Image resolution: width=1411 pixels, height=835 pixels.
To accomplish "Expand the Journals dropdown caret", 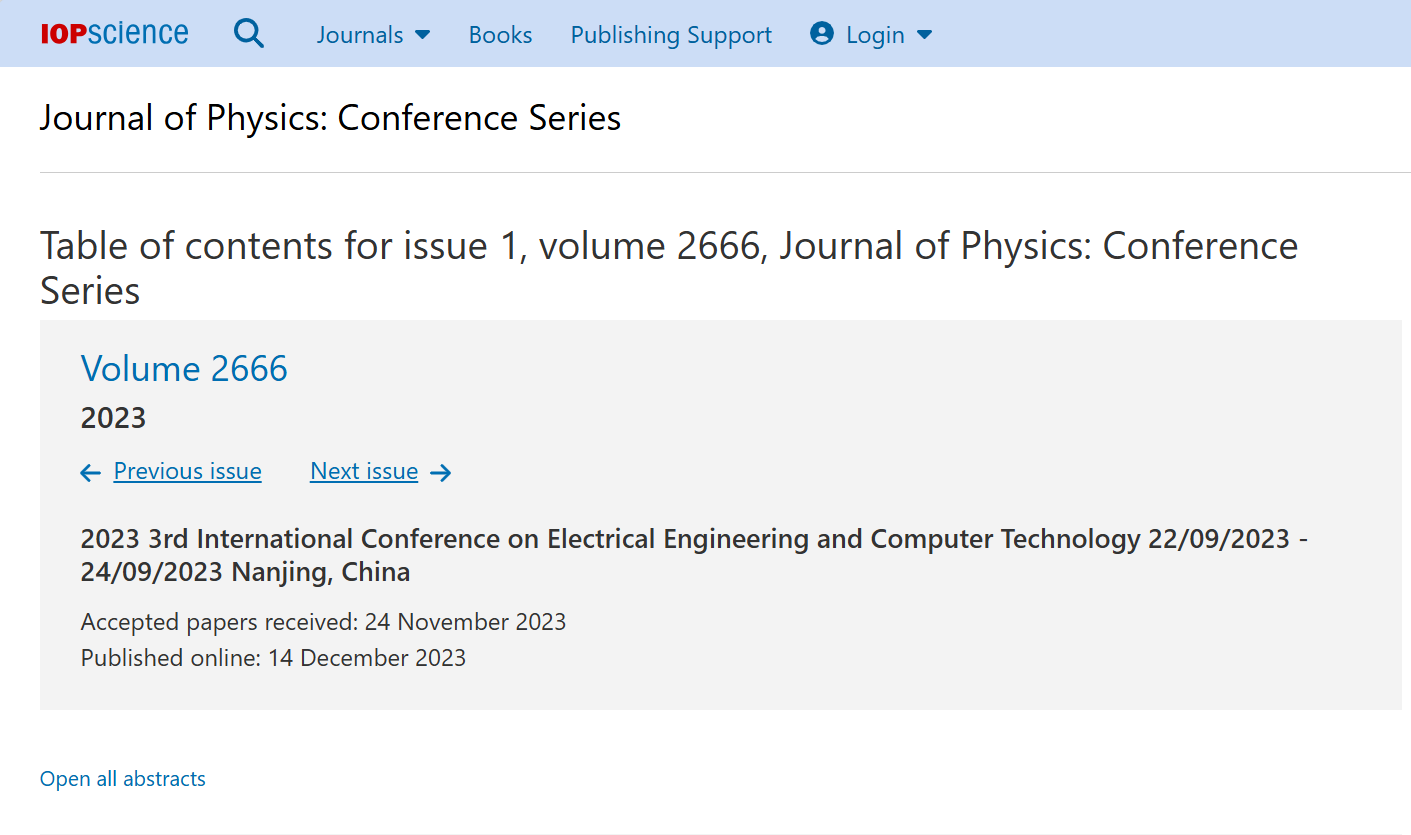I will point(423,35).
